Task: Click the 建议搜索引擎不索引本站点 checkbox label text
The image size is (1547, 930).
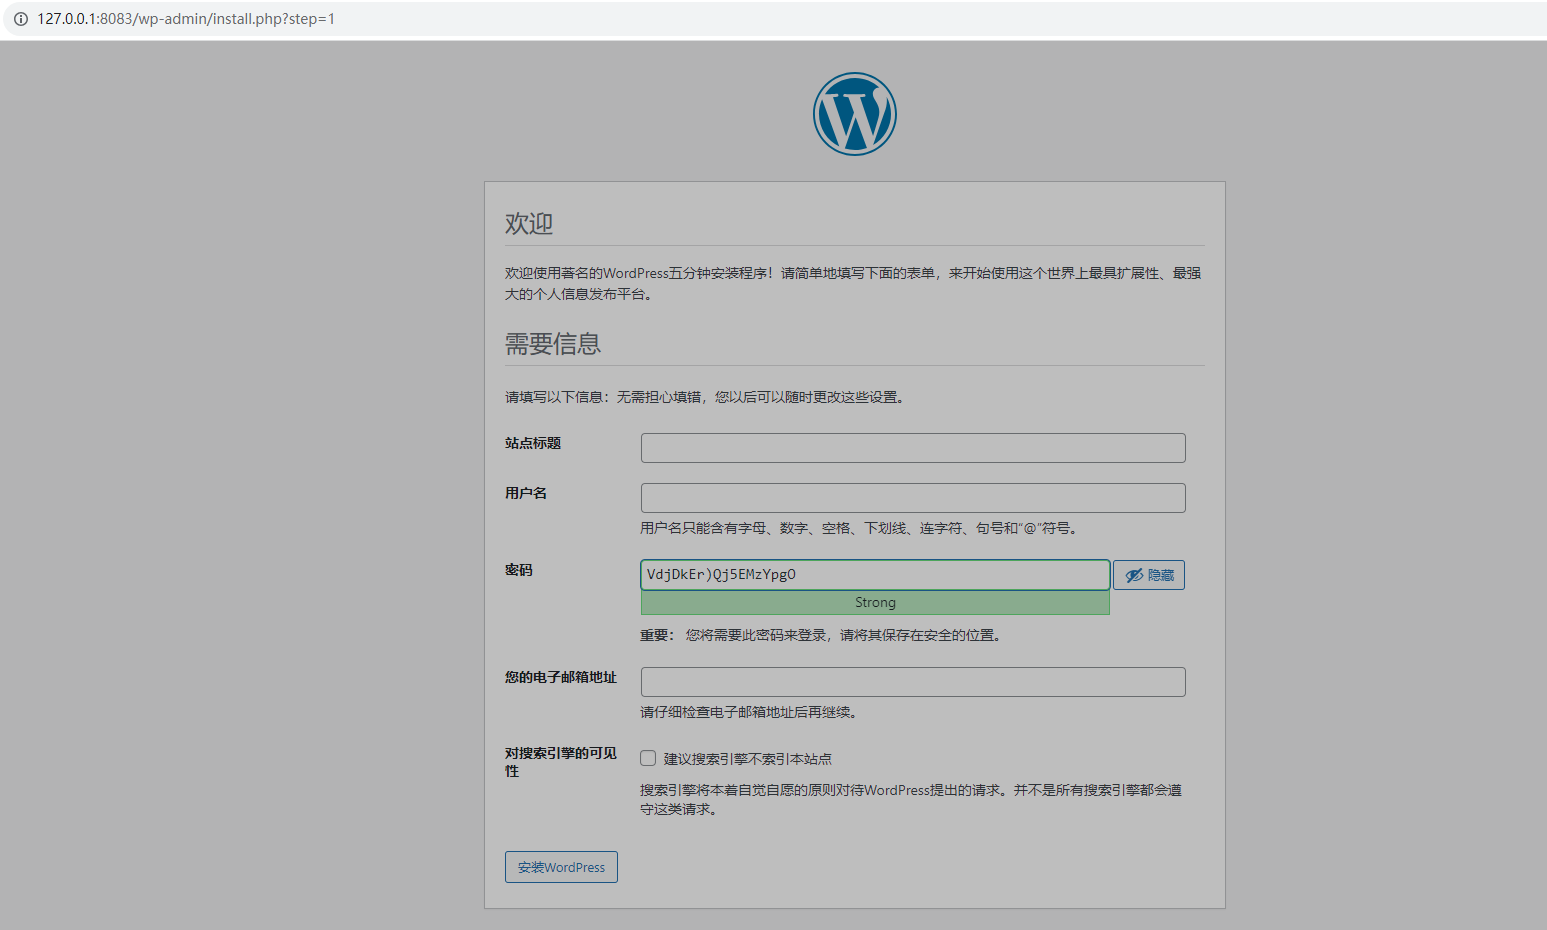Action: pyautogui.click(x=748, y=759)
